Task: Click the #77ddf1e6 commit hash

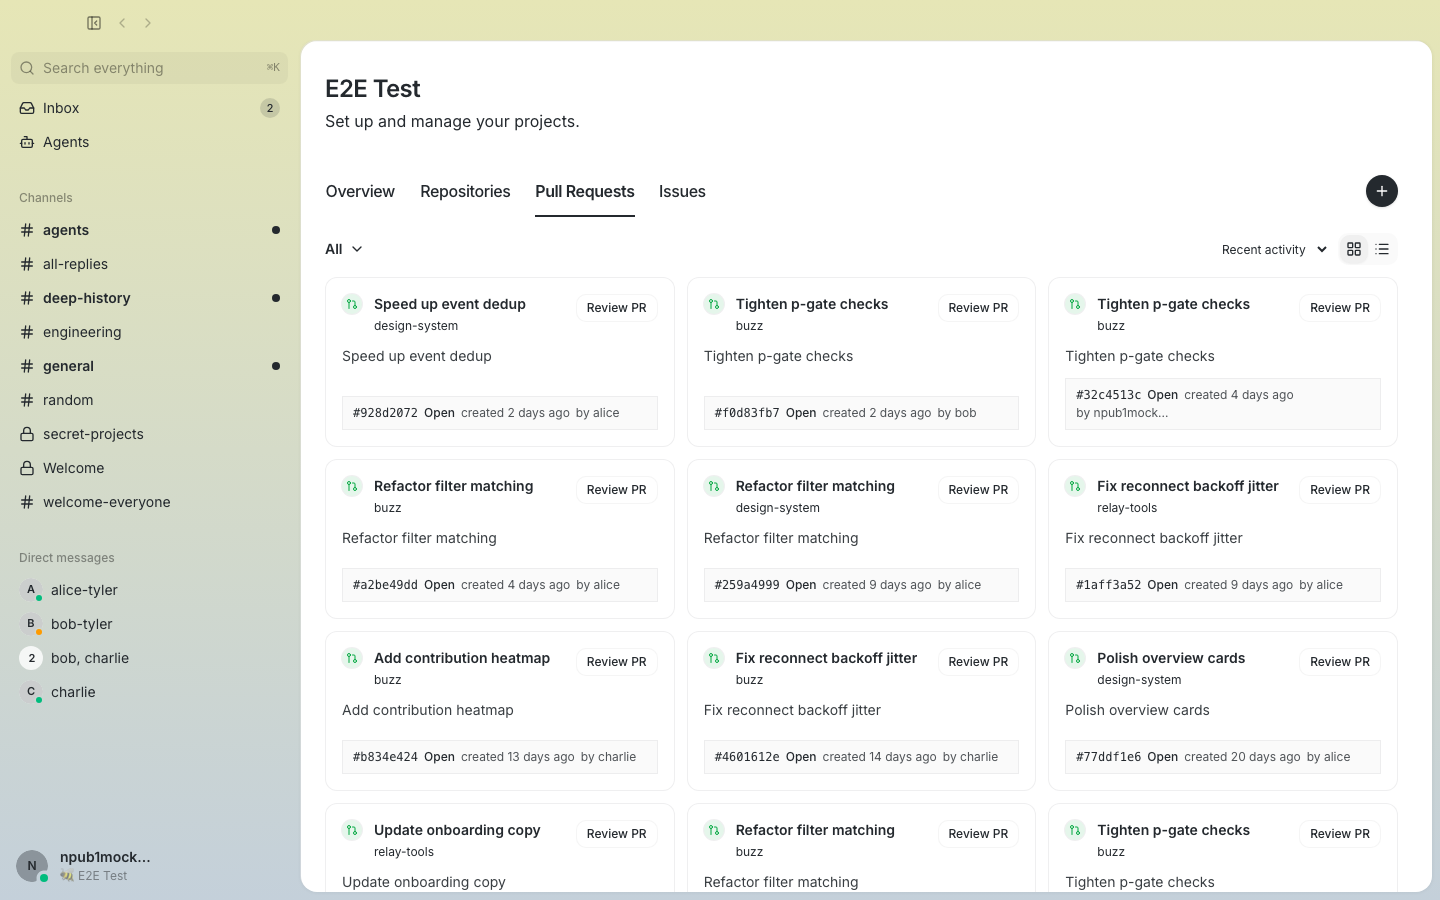Action: coord(1108,757)
